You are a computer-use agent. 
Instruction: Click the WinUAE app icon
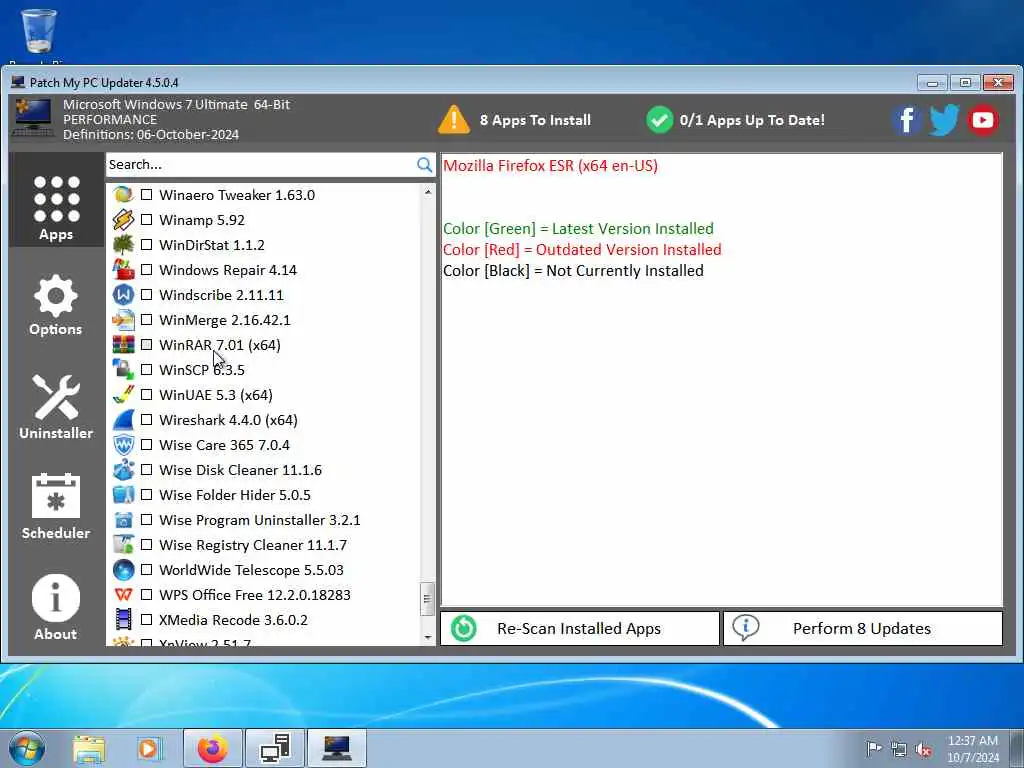(x=123, y=395)
